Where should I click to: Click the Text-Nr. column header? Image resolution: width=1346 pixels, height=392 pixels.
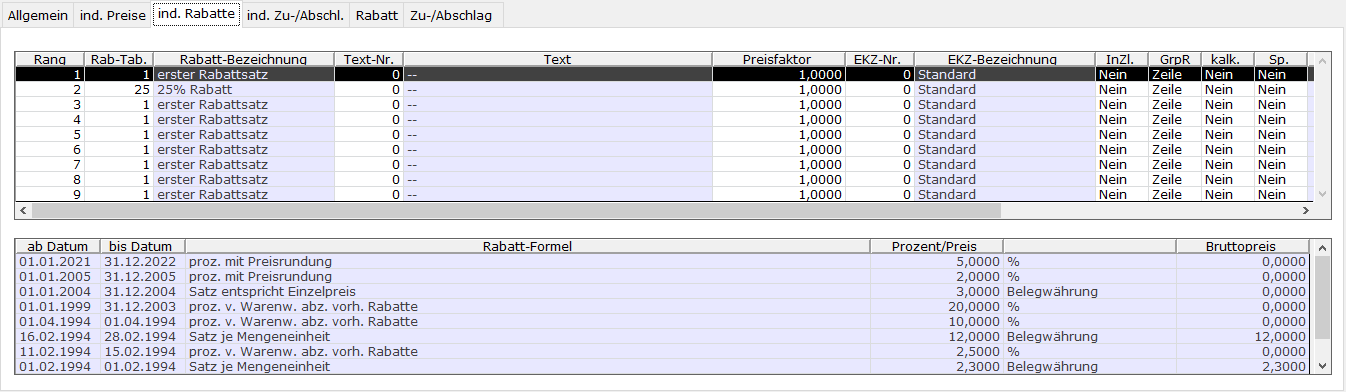click(x=369, y=59)
